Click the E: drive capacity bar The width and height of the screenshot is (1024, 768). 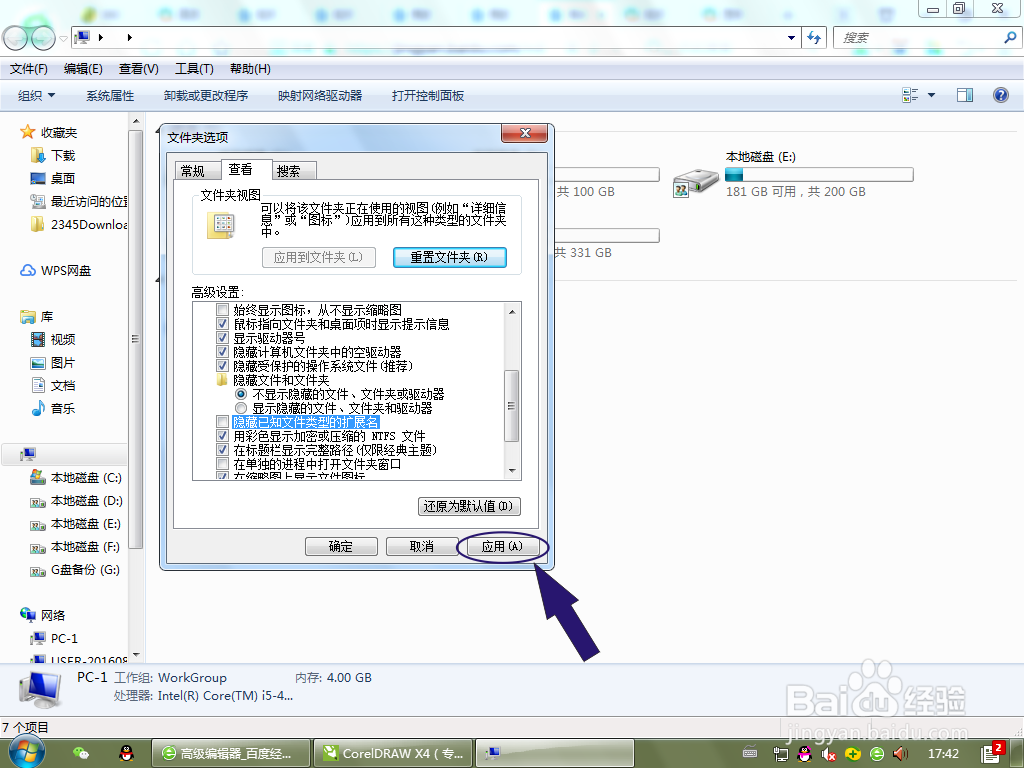coord(818,174)
